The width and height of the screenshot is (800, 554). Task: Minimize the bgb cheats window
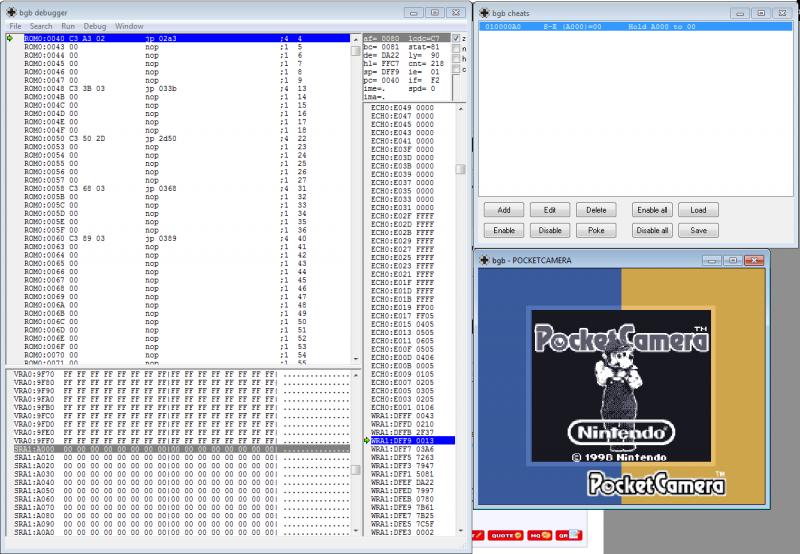click(x=740, y=13)
